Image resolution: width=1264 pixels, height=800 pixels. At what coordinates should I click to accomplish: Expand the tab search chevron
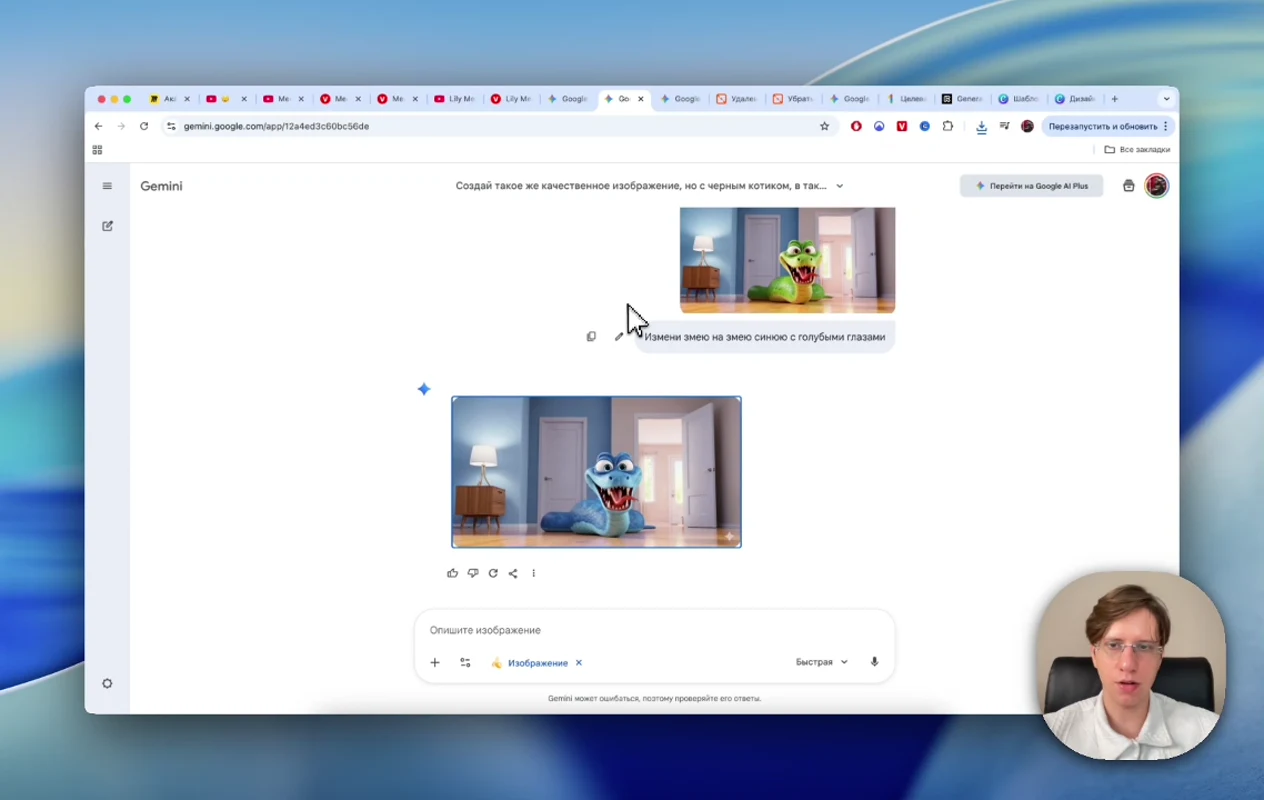[x=1166, y=99]
